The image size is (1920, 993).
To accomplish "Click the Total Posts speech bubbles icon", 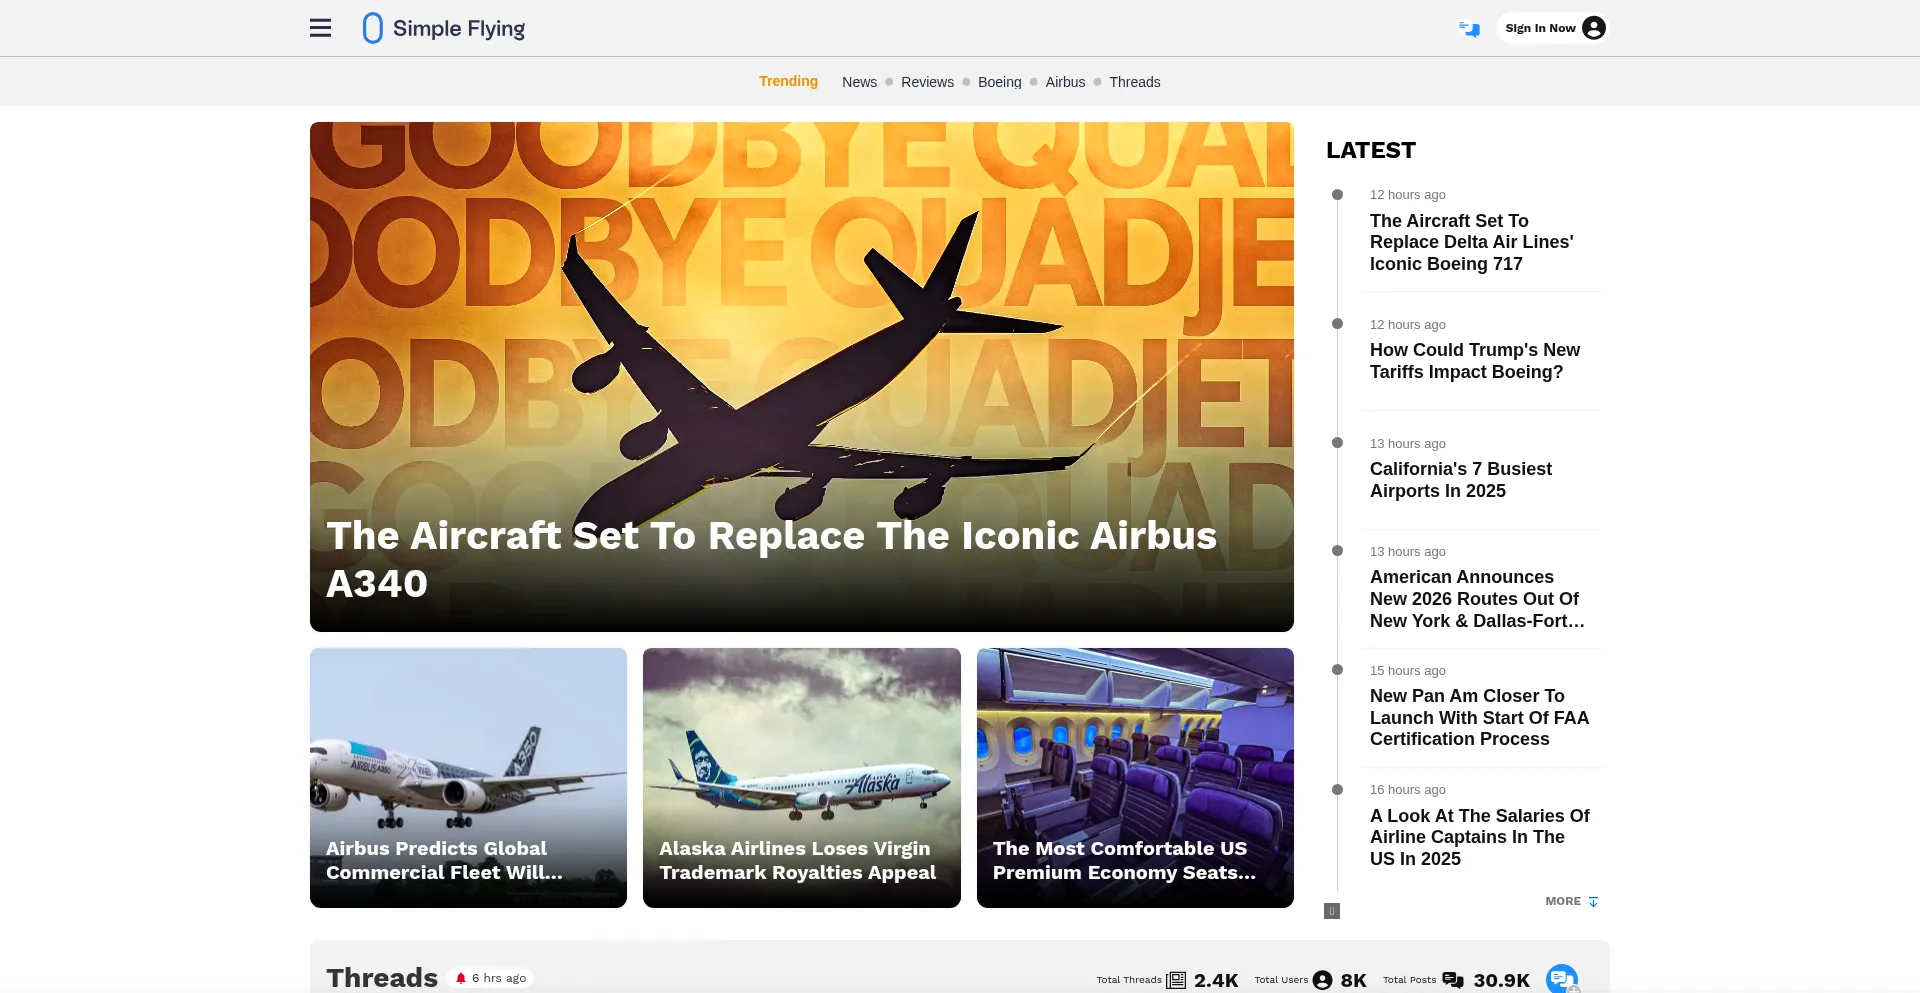I will tap(1453, 980).
